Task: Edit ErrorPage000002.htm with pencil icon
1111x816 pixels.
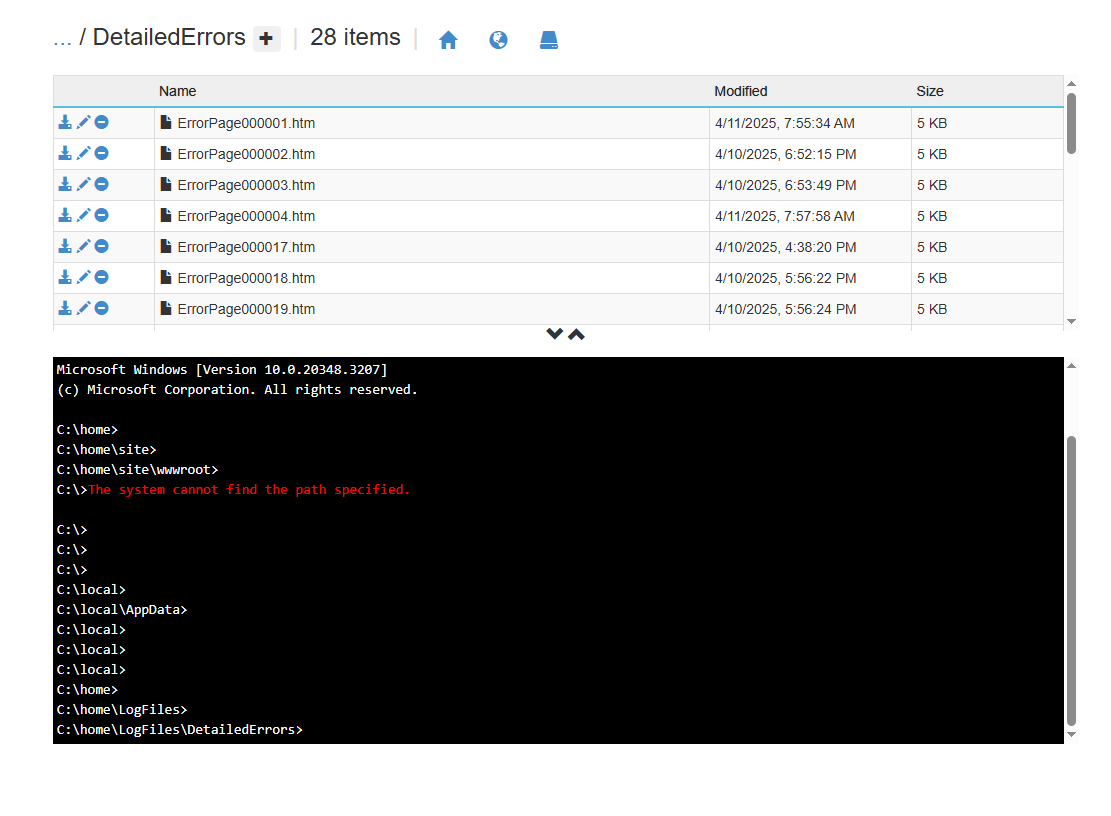Action: [x=84, y=153]
